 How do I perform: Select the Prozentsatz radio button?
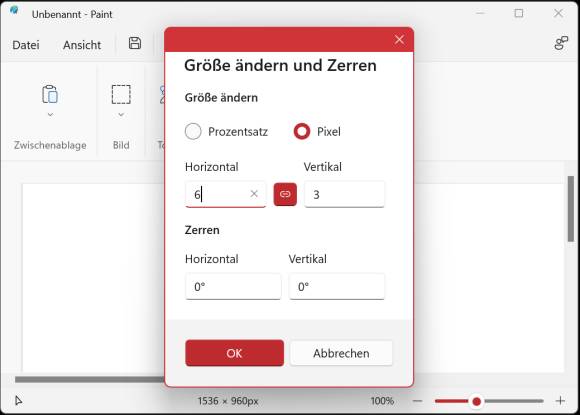click(193, 131)
